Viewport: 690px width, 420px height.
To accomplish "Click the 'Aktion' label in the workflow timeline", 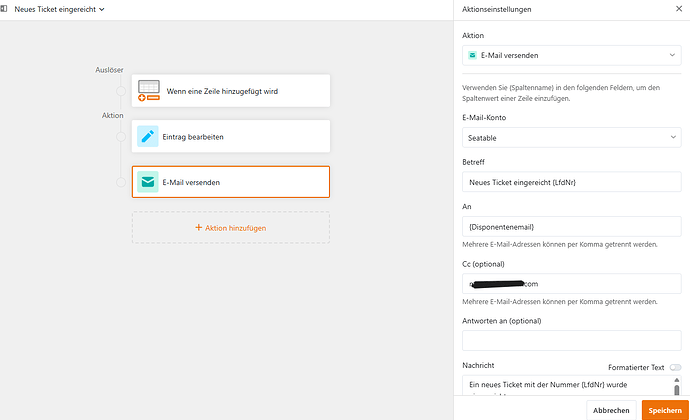I will click(x=113, y=115).
